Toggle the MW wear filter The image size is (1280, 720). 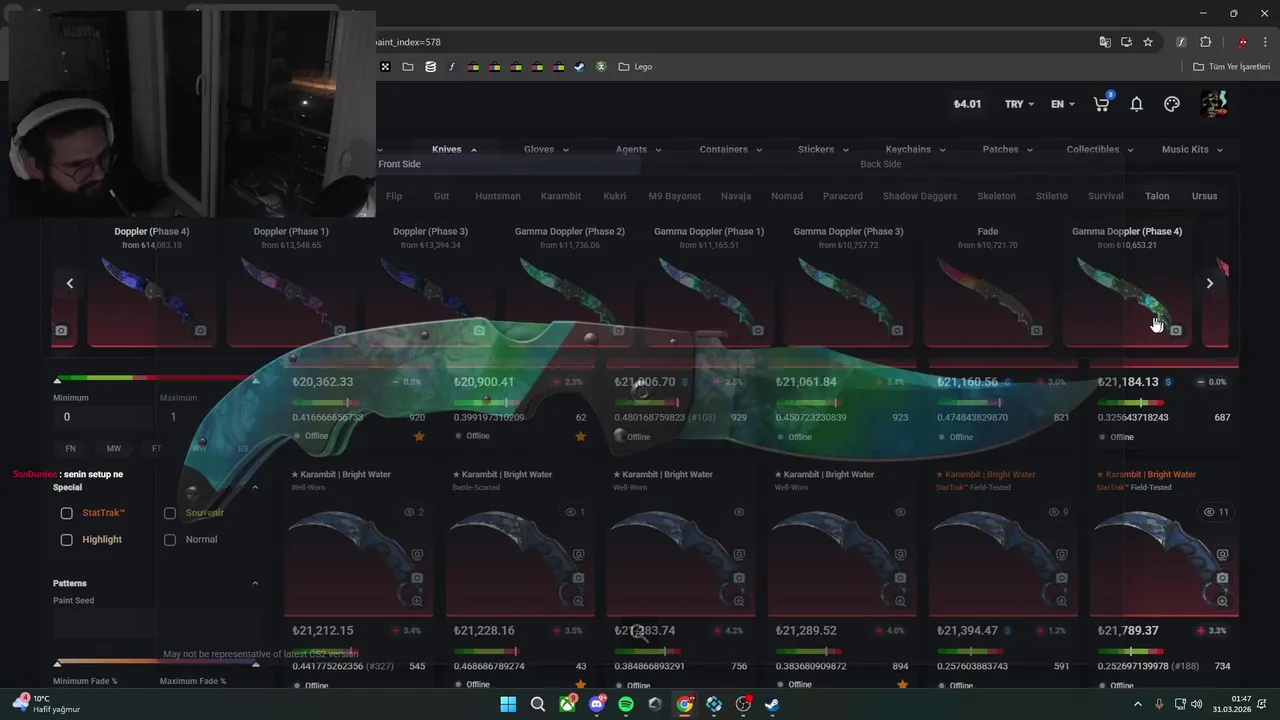click(114, 449)
